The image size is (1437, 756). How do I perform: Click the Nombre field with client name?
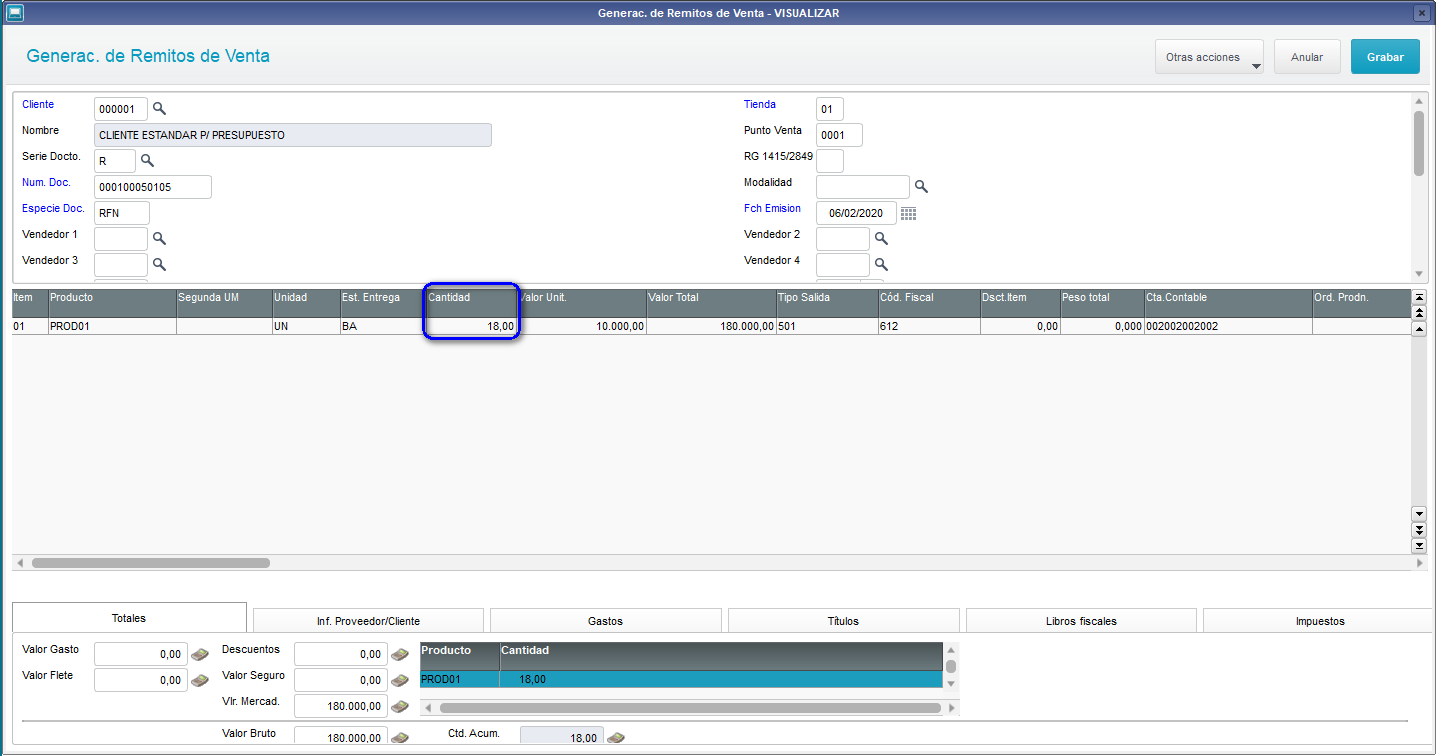(293, 134)
